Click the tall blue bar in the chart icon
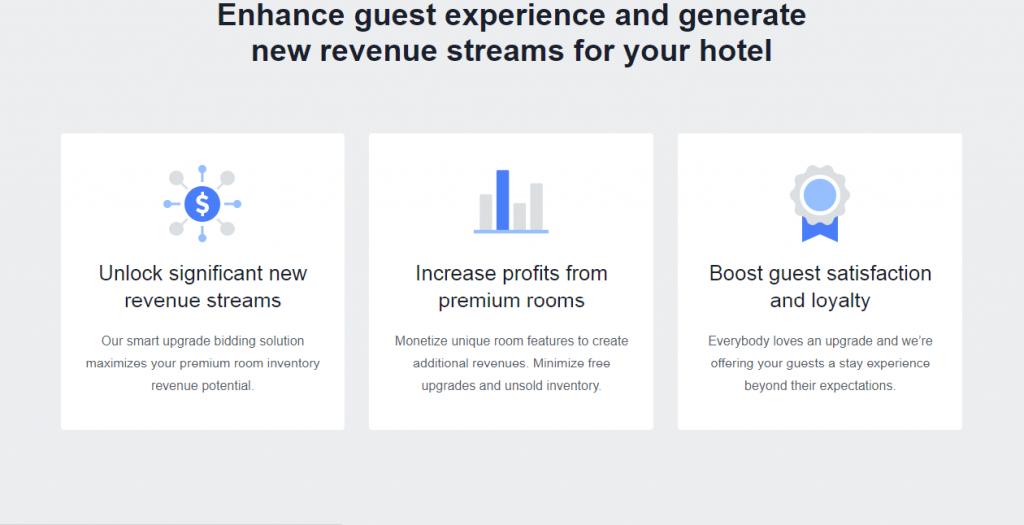 click(x=503, y=199)
